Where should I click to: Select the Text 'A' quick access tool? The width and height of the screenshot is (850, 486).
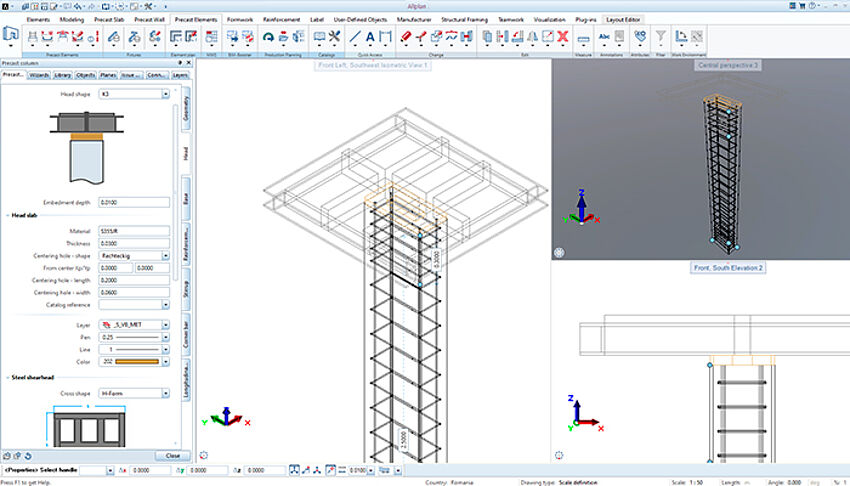tap(369, 38)
